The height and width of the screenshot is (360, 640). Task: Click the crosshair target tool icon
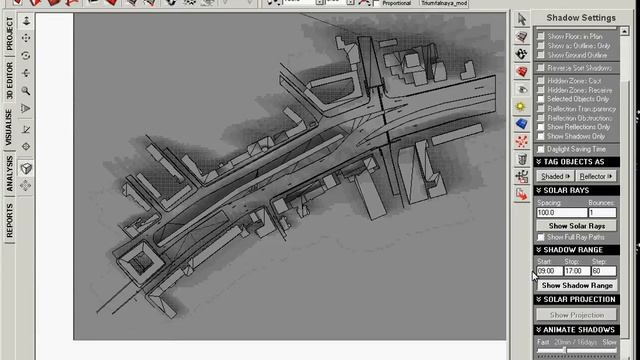coord(26,147)
